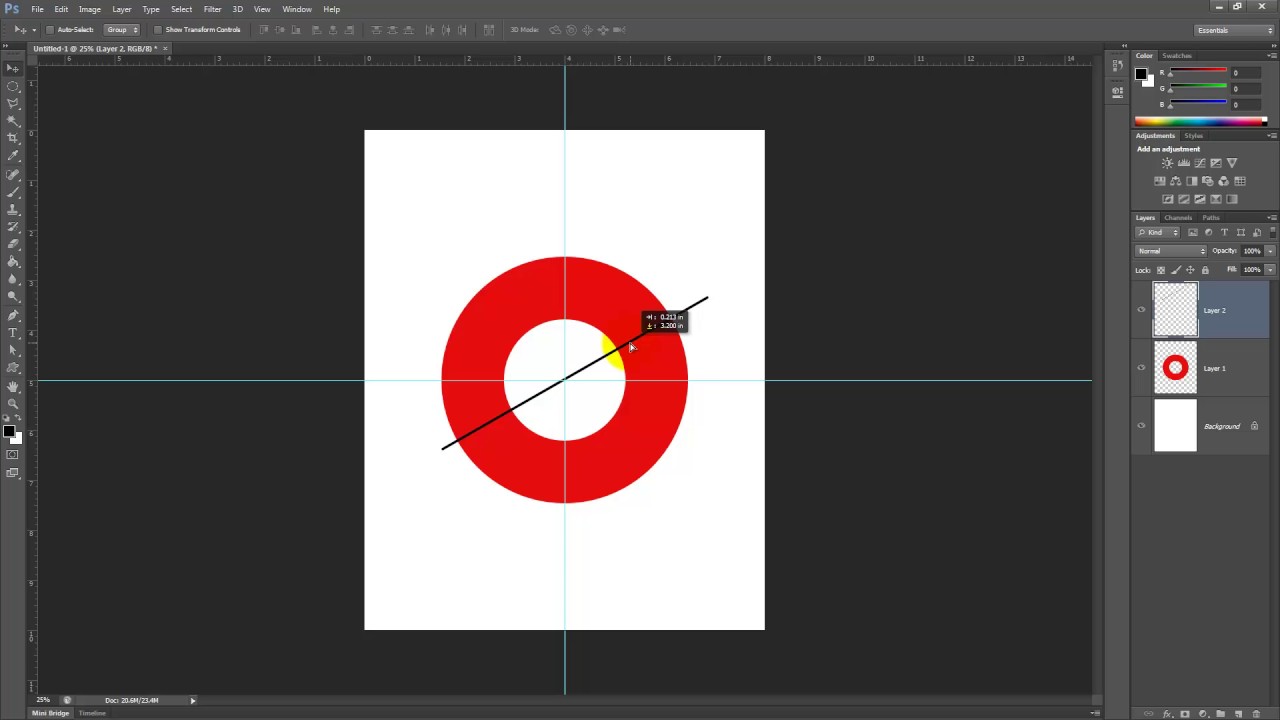Add a Black & White adjustment
Image resolution: width=1280 pixels, height=720 pixels.
1191,181
